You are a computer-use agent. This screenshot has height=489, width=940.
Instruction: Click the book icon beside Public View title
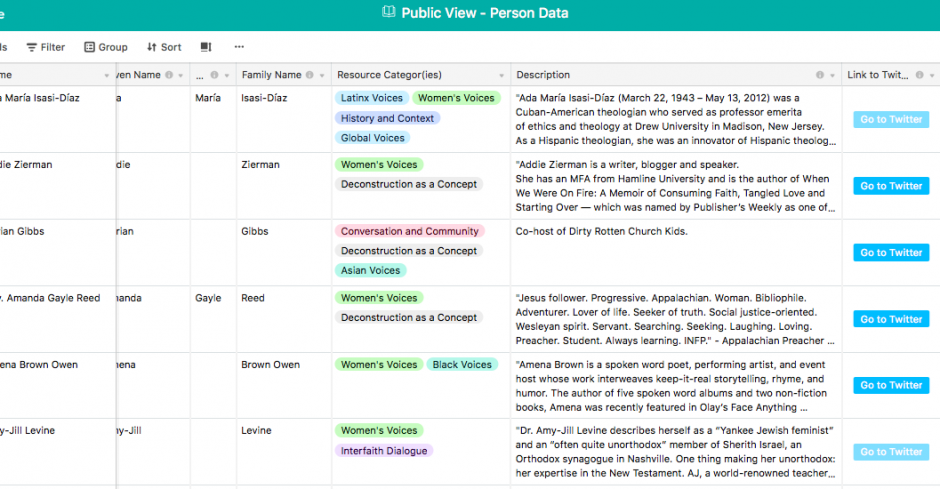[388, 12]
